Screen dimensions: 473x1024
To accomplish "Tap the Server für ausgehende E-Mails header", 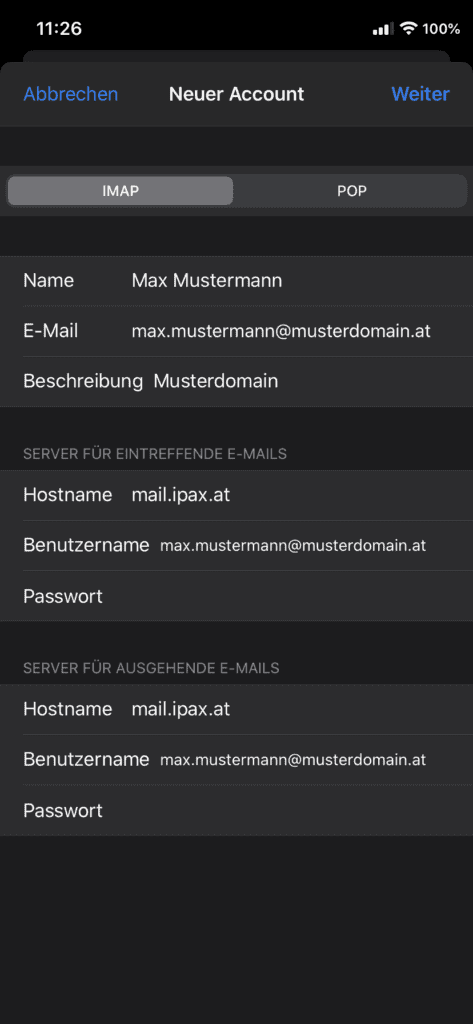I will tap(151, 668).
